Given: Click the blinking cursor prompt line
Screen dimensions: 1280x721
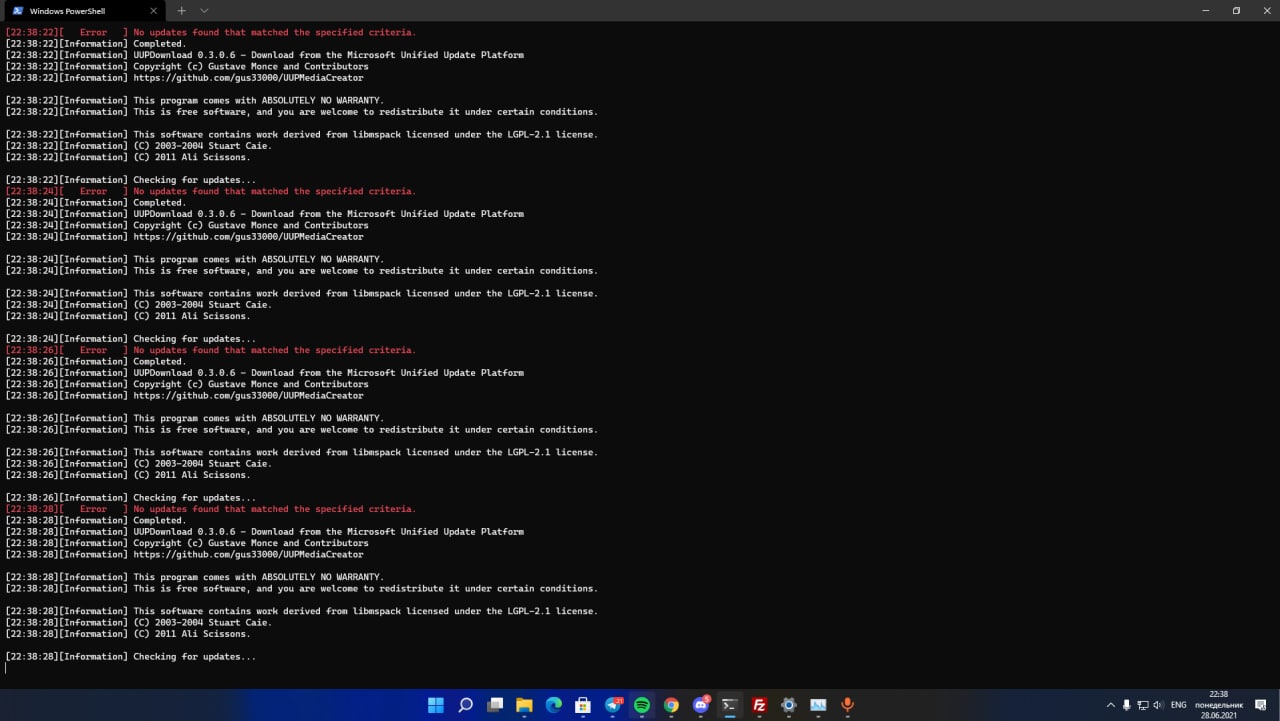Looking at the screenshot, I should pos(6,668).
